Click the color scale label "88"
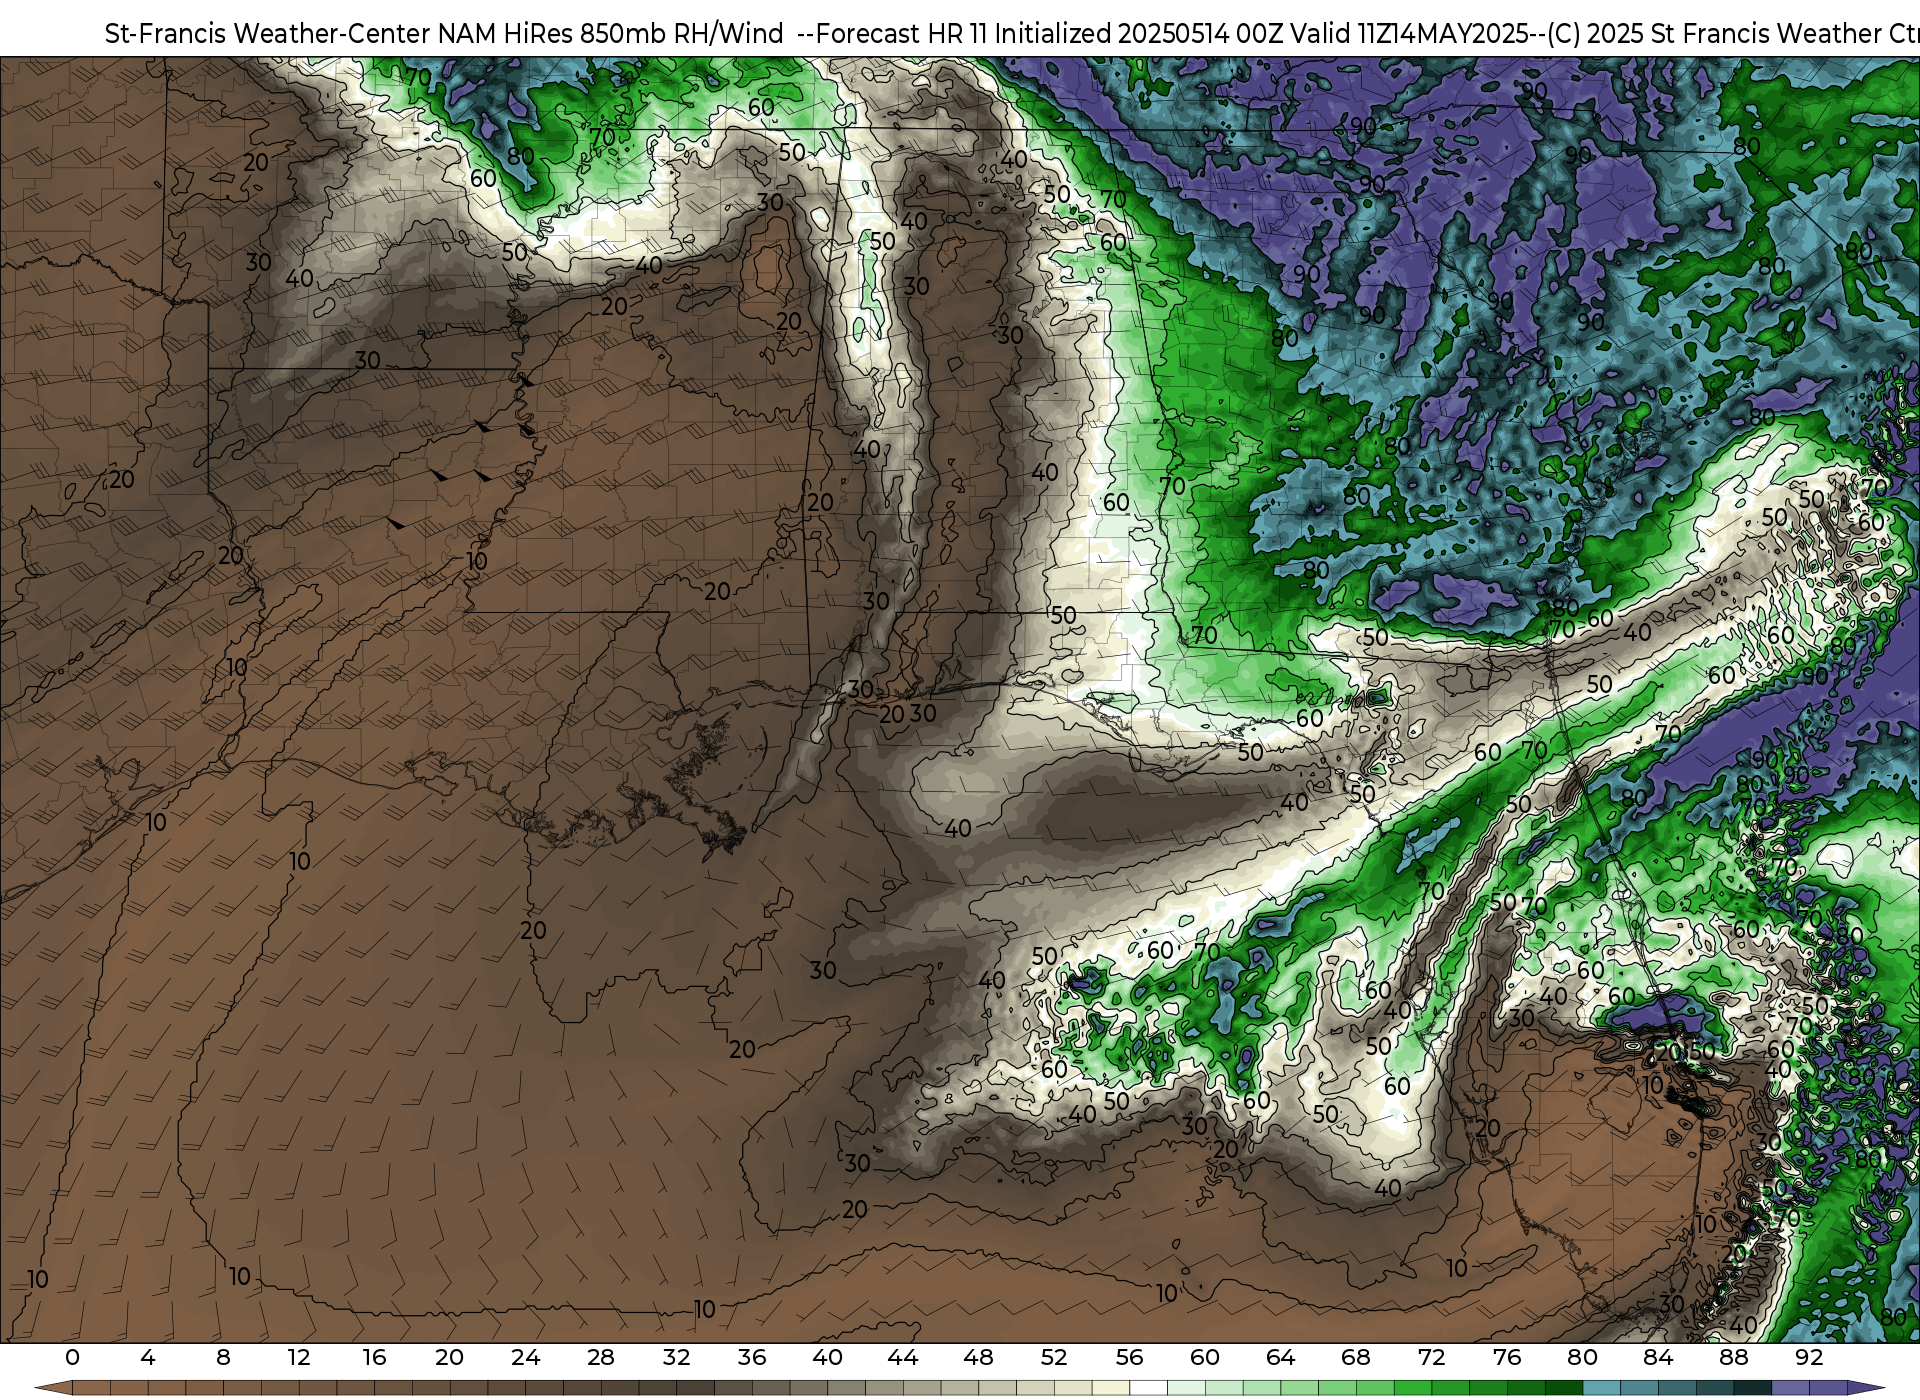1920x1400 pixels. (x=1733, y=1357)
